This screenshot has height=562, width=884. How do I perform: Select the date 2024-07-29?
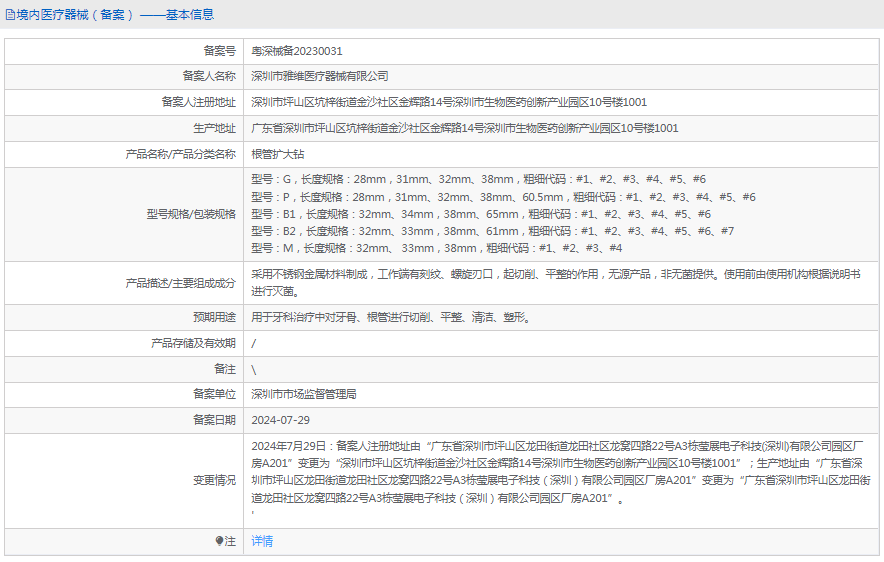(280, 420)
